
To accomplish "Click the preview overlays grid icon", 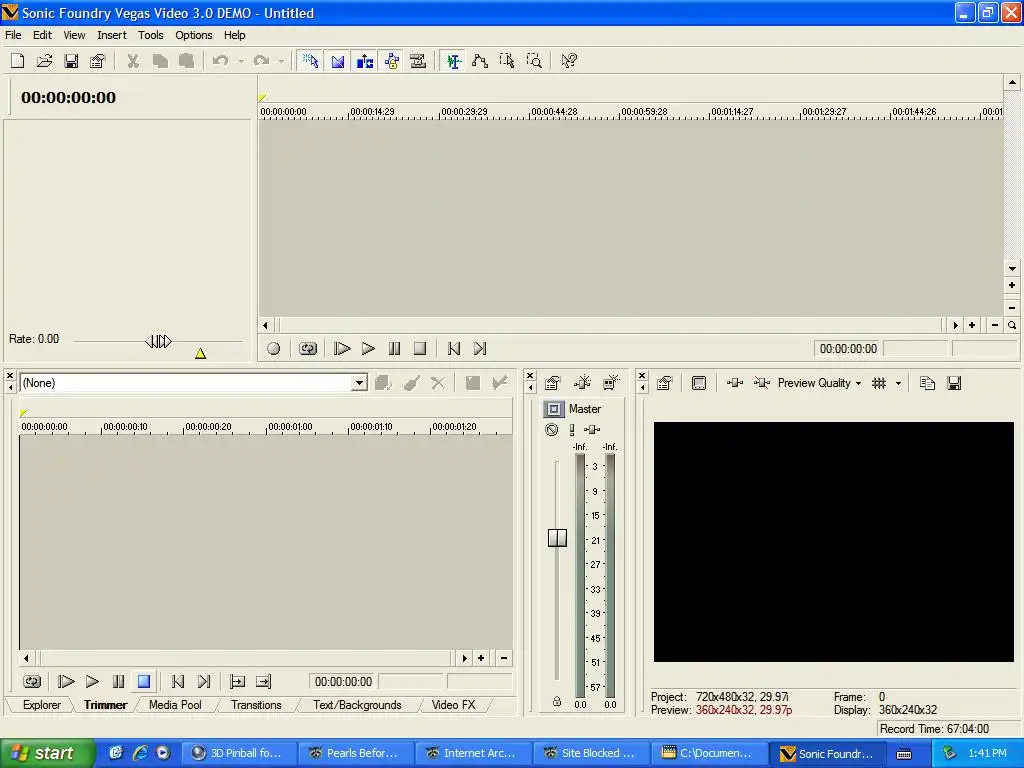I will [879, 383].
